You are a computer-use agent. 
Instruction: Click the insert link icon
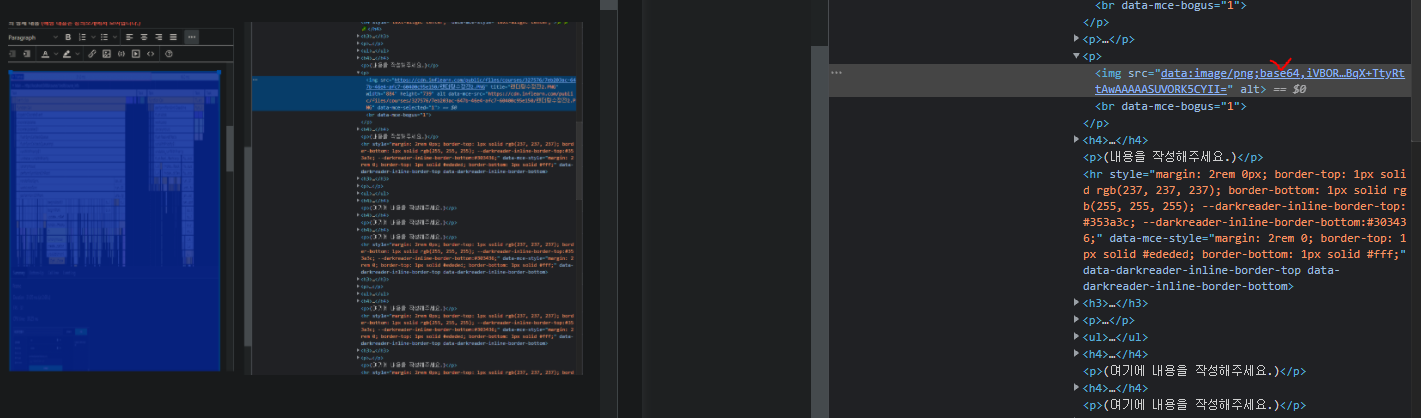point(92,54)
